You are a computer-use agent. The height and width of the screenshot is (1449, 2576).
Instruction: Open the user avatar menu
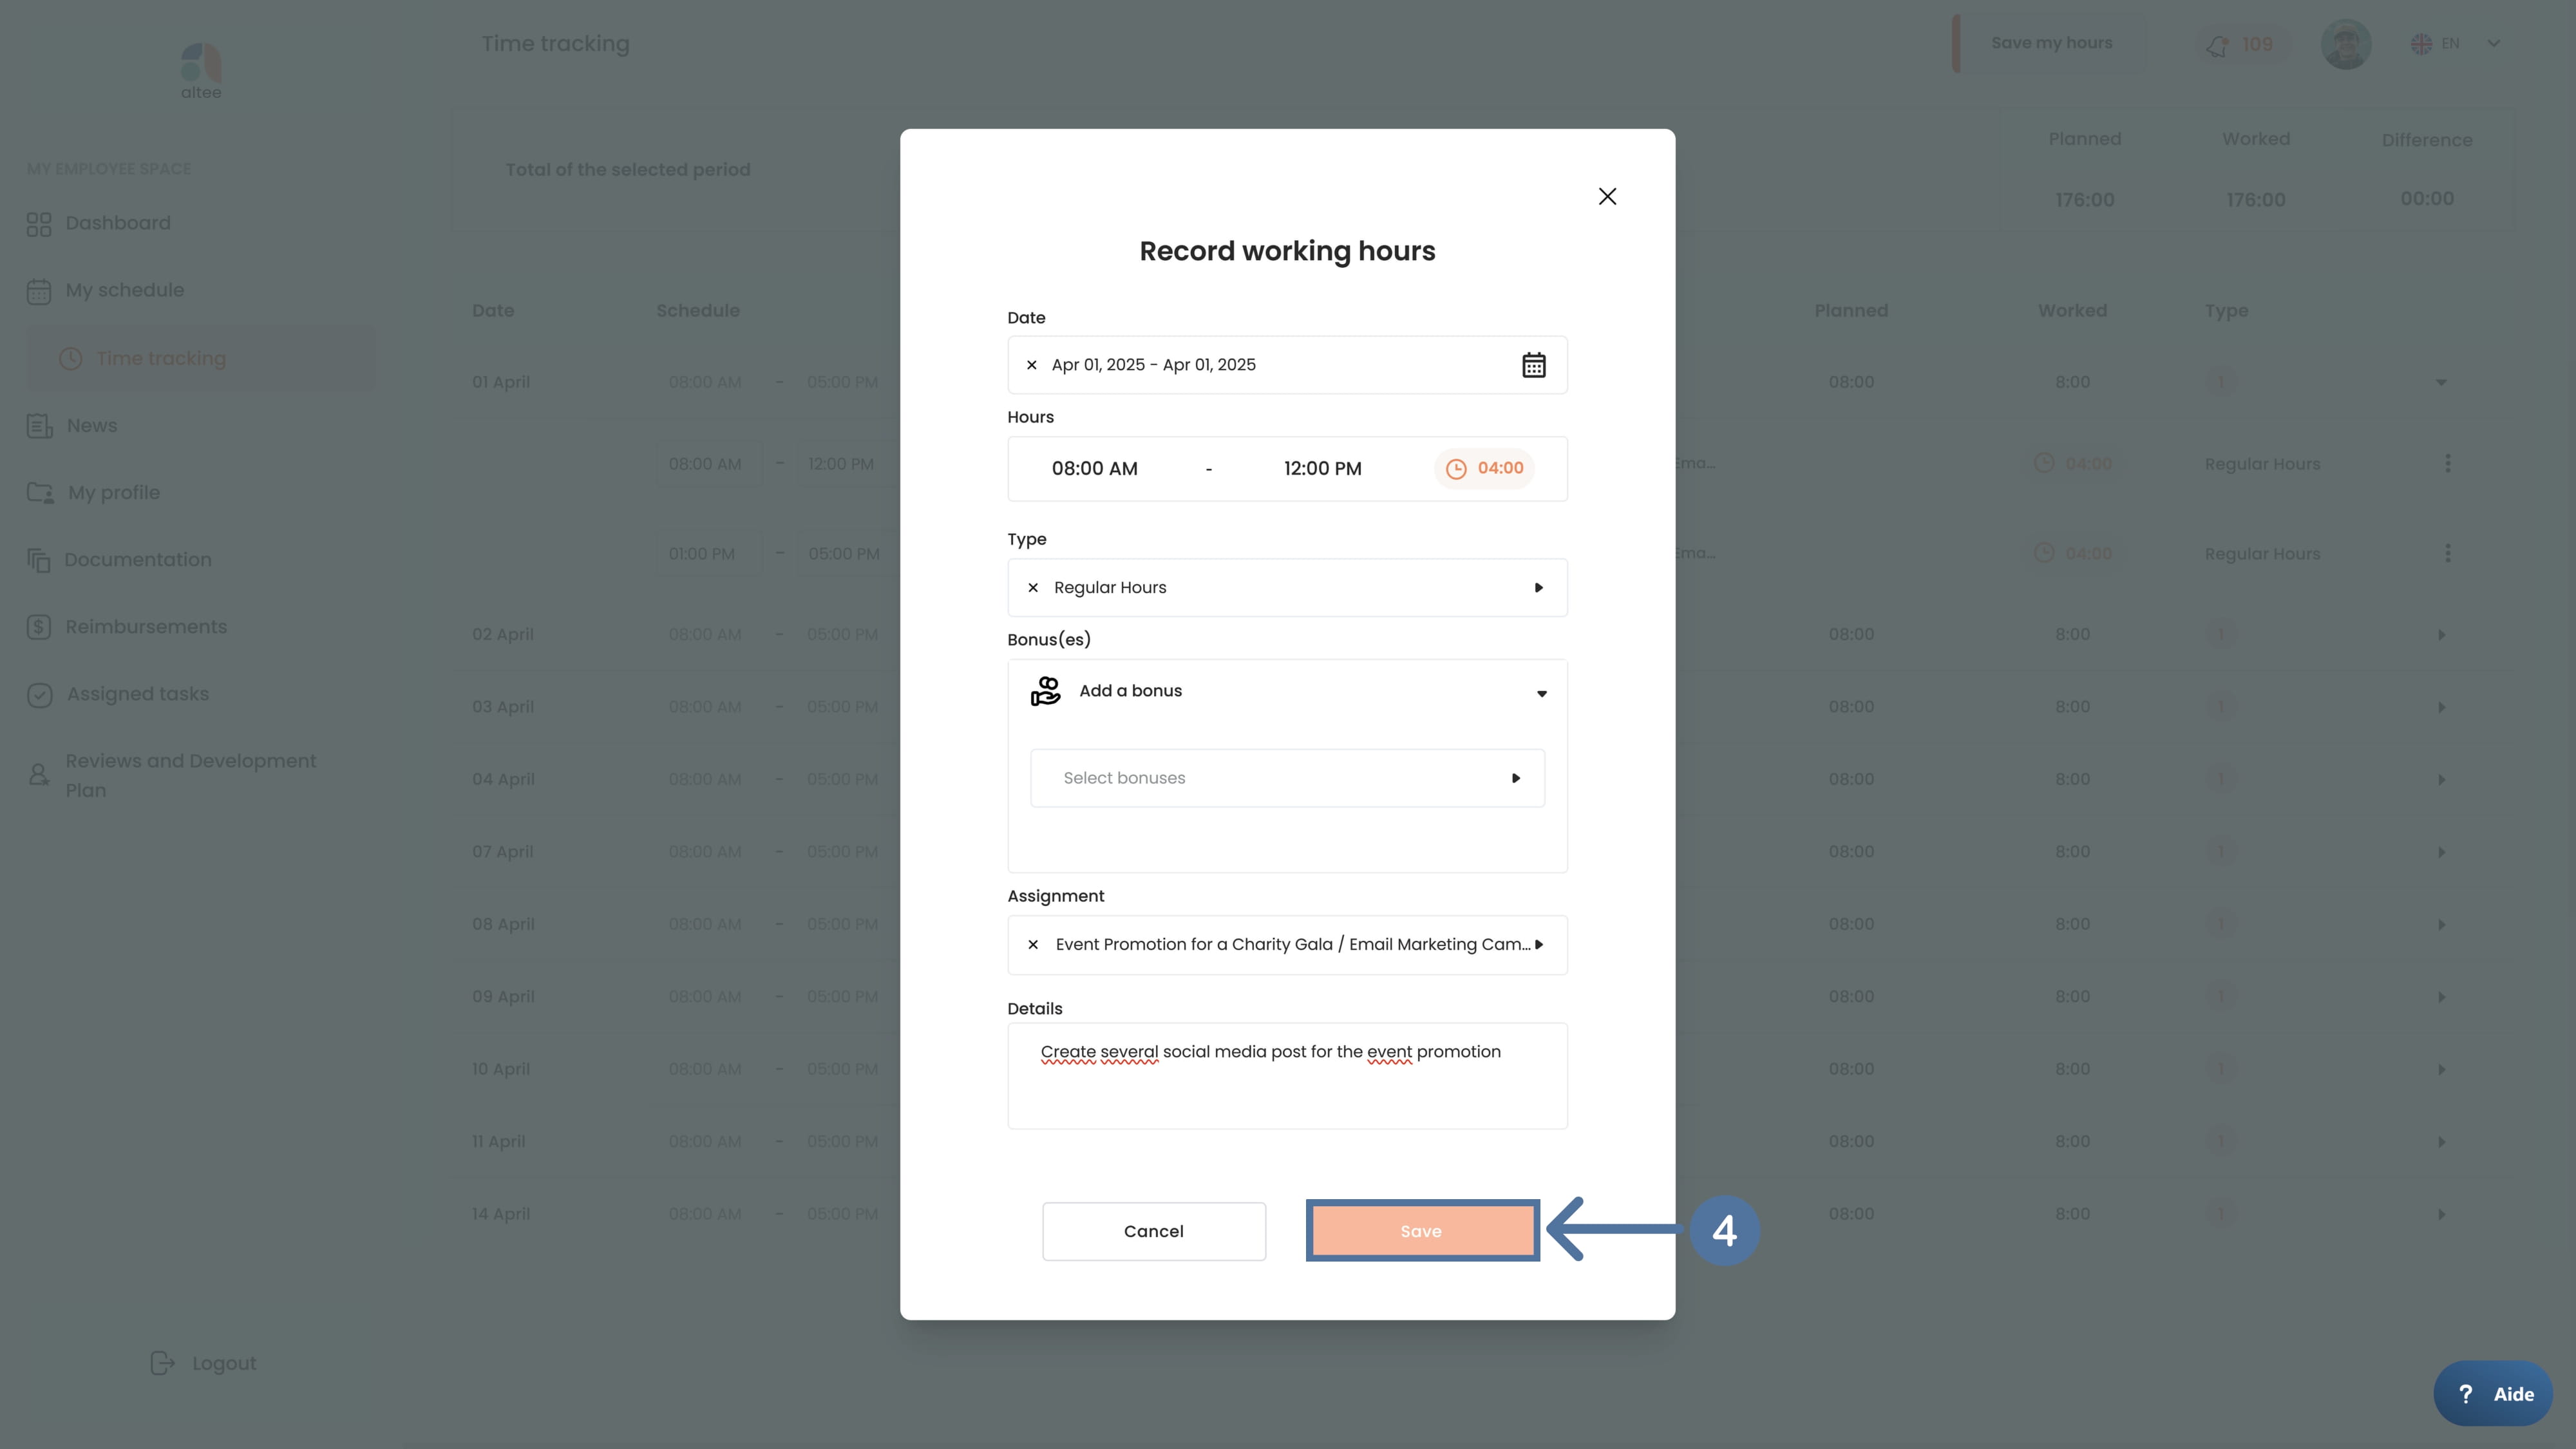2345,44
